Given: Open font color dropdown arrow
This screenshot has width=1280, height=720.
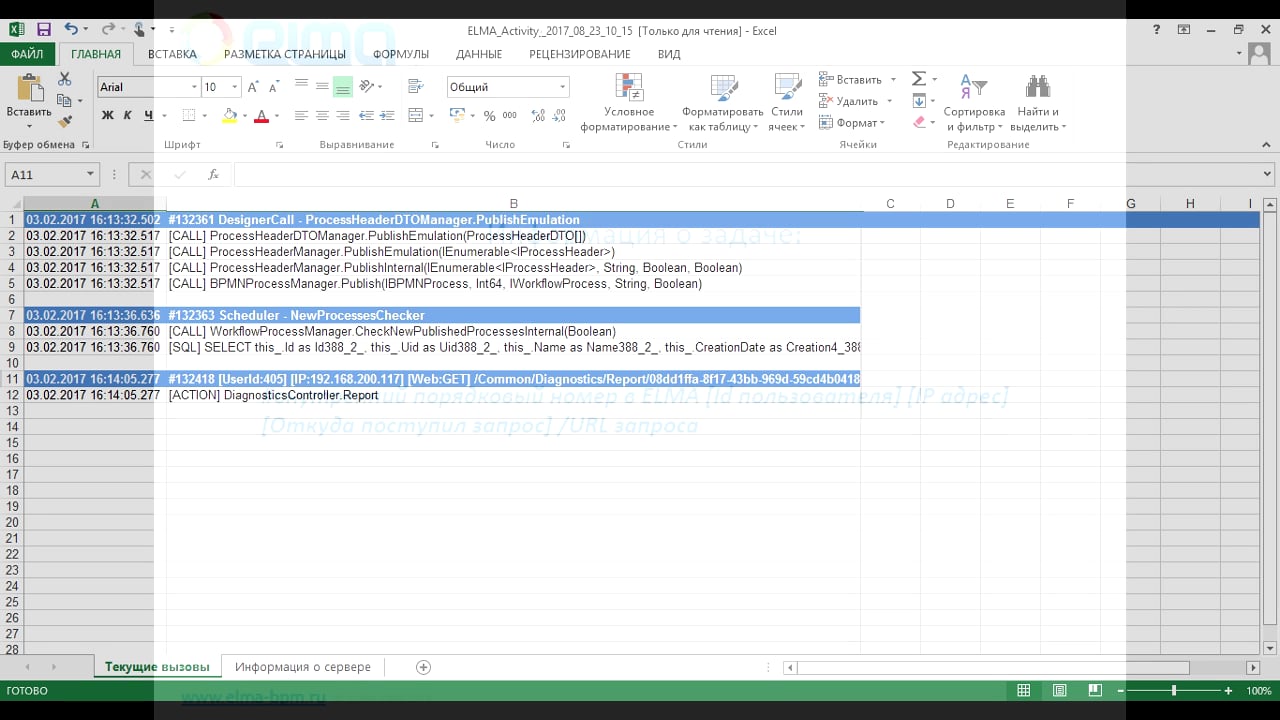Looking at the screenshot, I should [x=277, y=116].
